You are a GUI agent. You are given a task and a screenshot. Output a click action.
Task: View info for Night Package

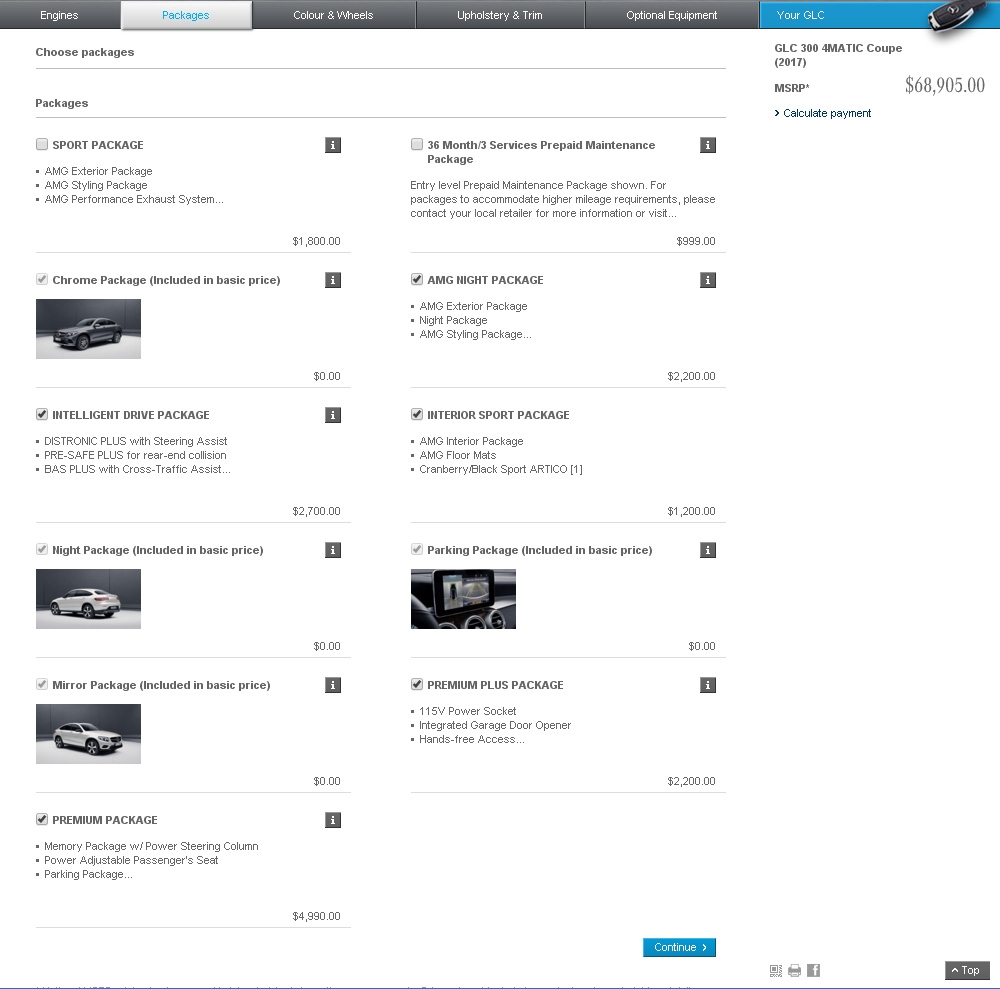coord(332,550)
